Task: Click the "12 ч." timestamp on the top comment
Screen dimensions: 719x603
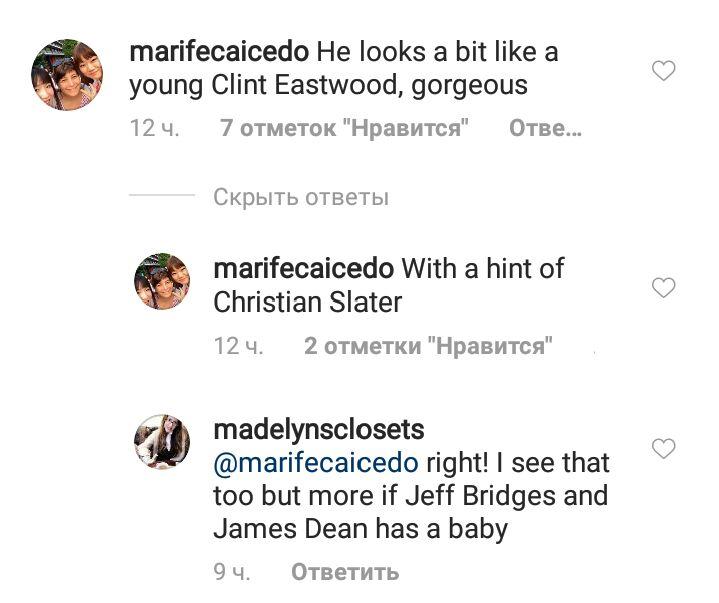Action: tap(155, 129)
